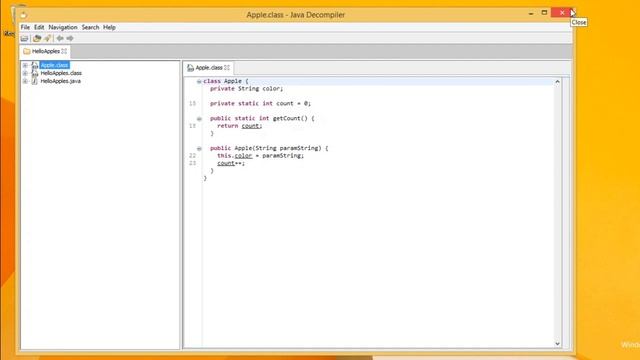Follow the underlined color field link
640x360 pixels.
[243, 156]
